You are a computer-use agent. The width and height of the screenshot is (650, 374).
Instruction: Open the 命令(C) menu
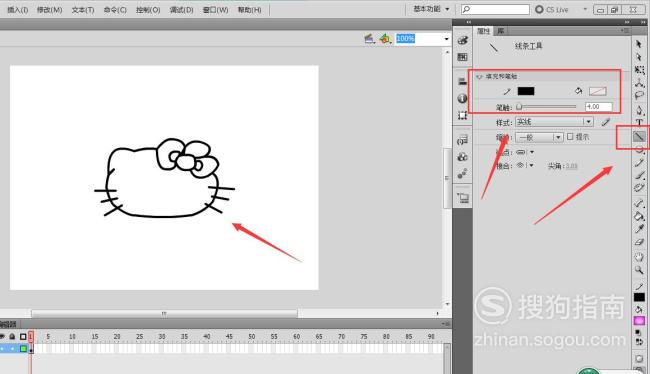coord(115,10)
